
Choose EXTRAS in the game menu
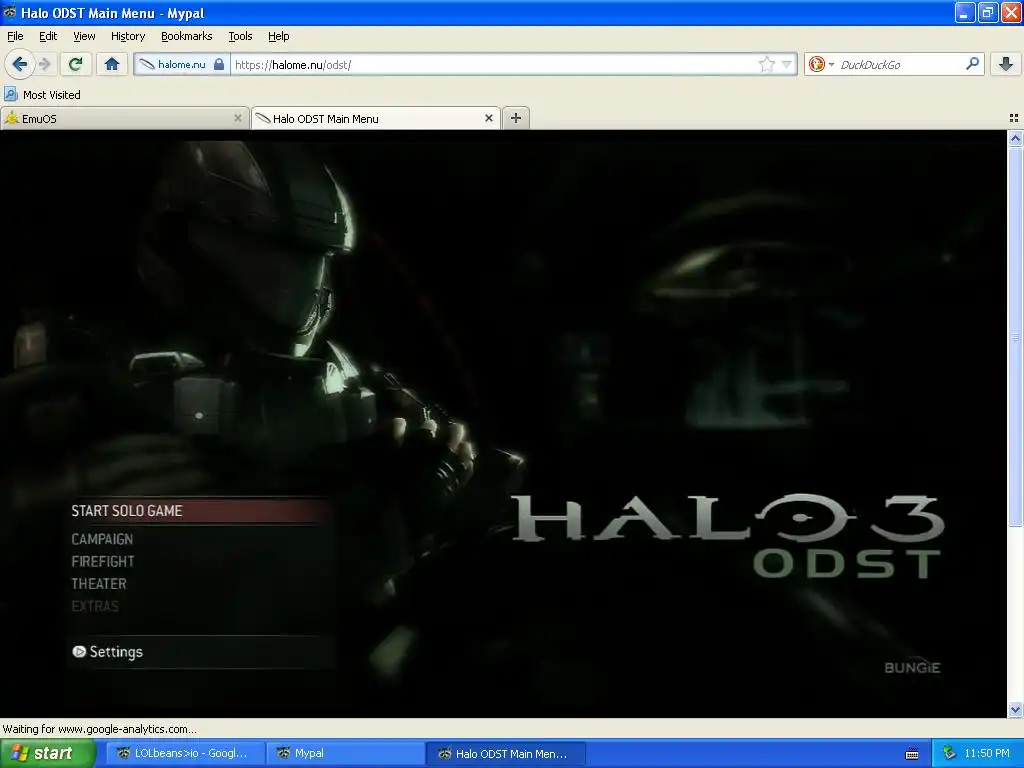tap(95, 606)
